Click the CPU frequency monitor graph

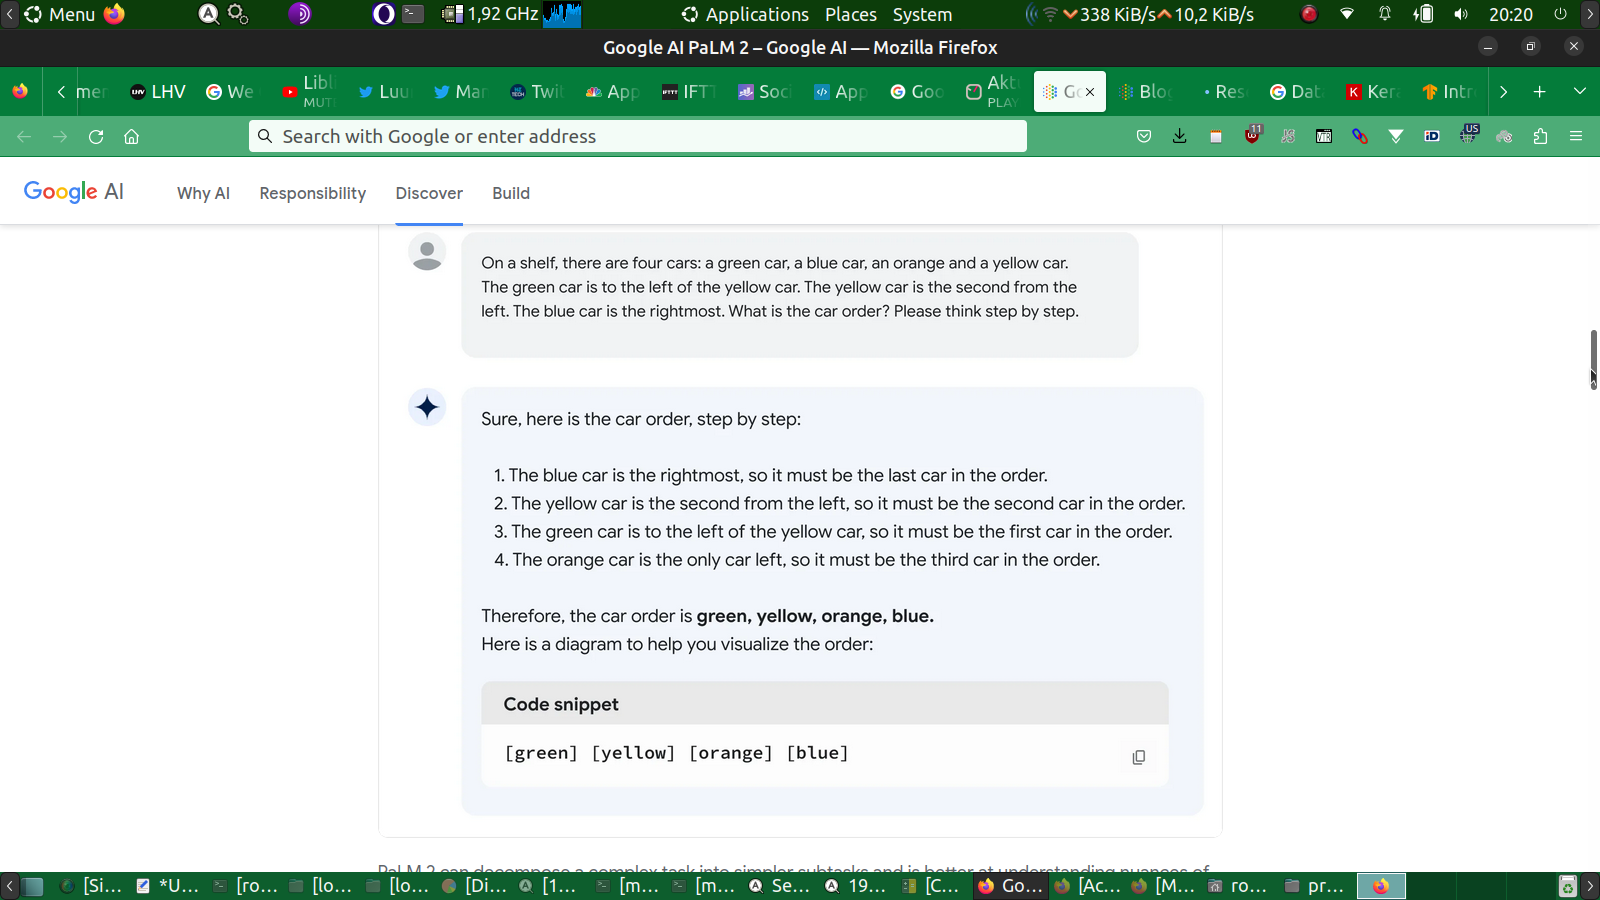pyautogui.click(x=562, y=14)
